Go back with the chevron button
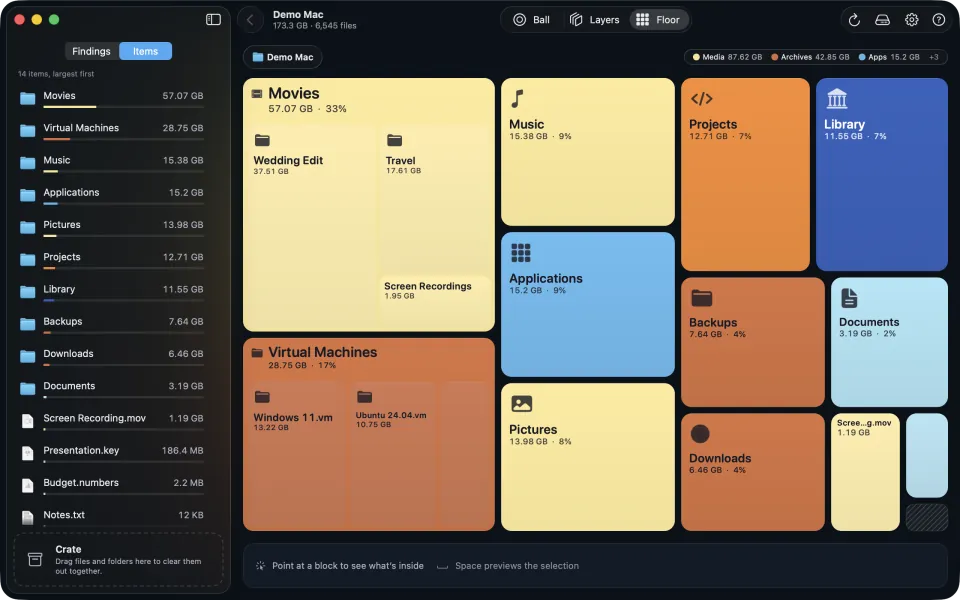Image resolution: width=960 pixels, height=600 pixels. pos(250,20)
